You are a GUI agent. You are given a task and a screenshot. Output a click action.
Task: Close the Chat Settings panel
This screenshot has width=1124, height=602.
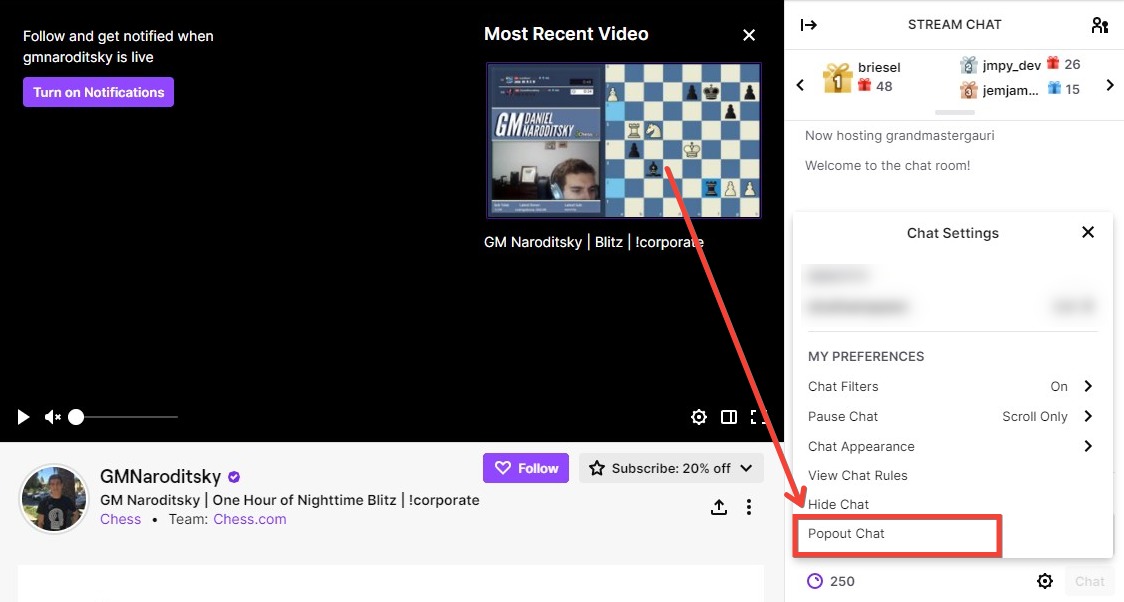pos(1088,232)
